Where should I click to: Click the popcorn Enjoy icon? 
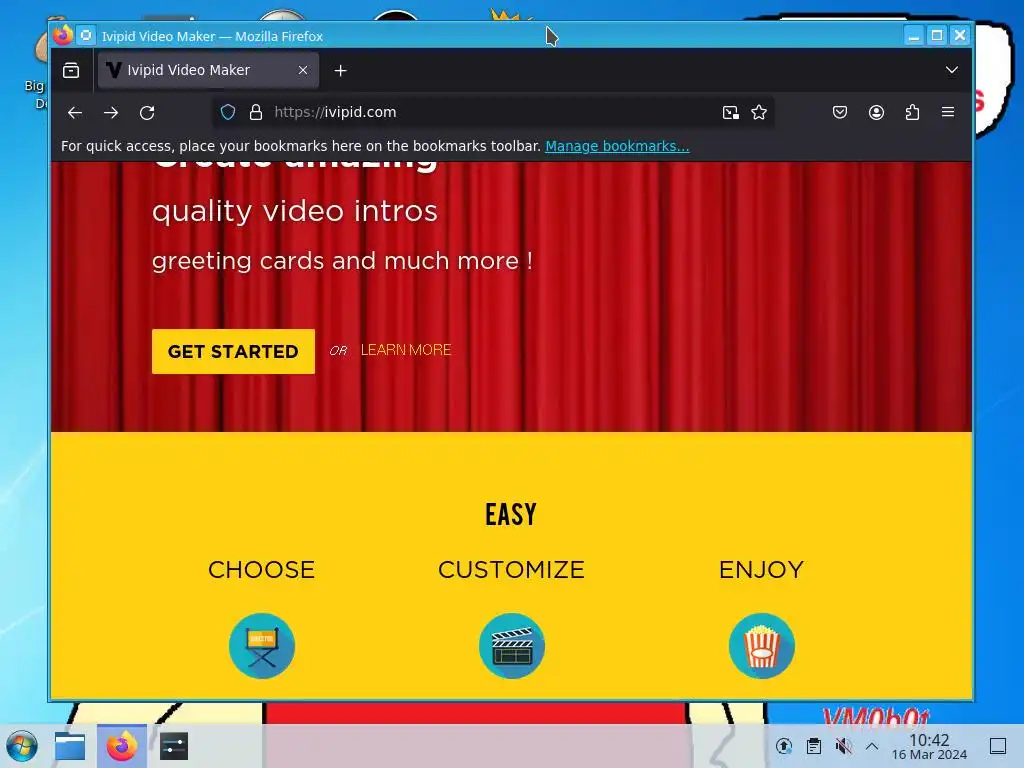coord(761,646)
